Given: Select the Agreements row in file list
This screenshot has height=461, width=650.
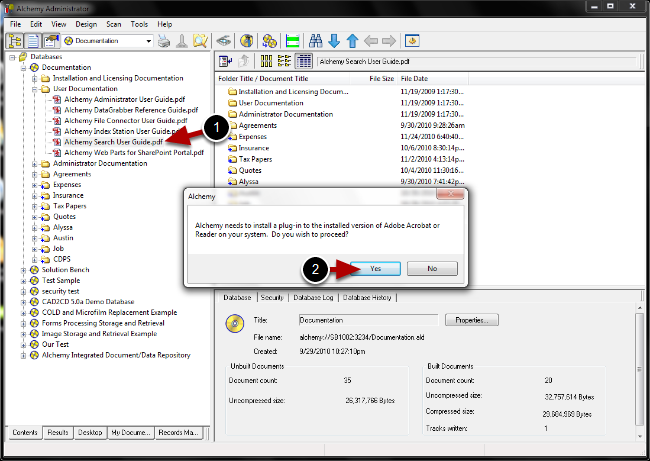Looking at the screenshot, I should pos(257,126).
